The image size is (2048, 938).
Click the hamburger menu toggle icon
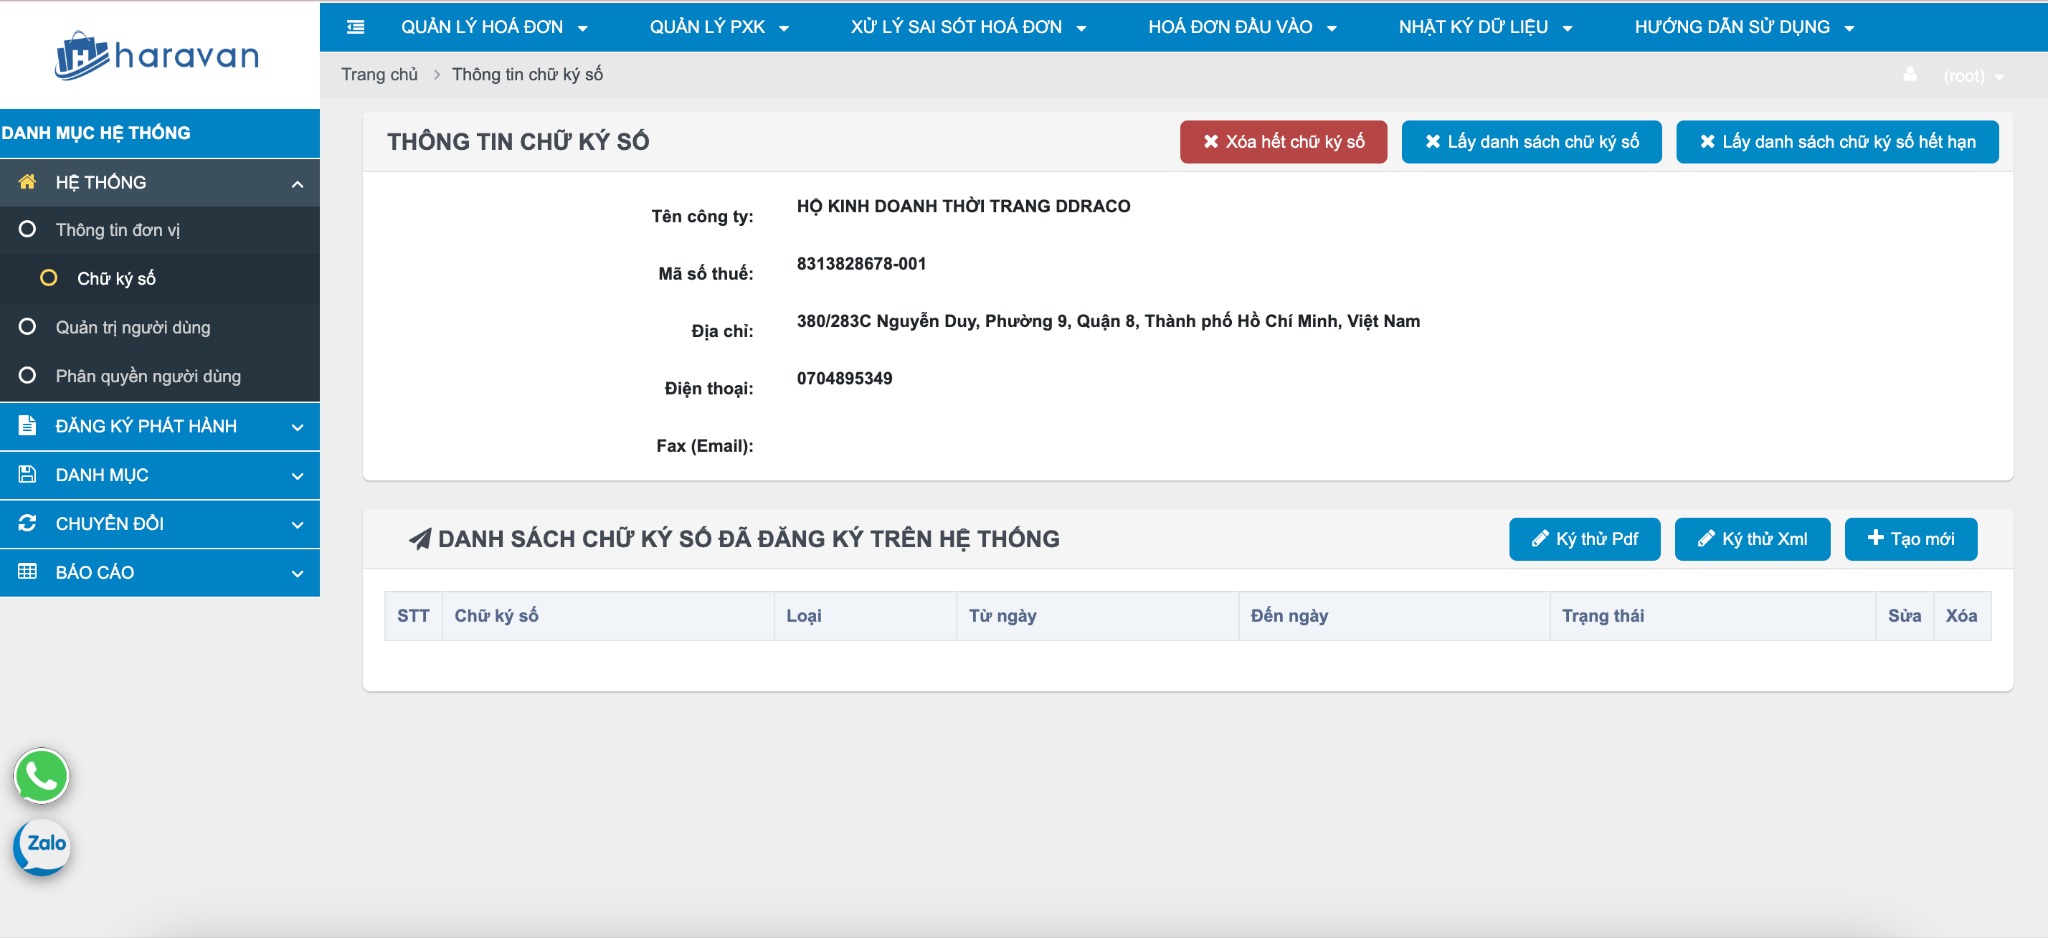(355, 27)
